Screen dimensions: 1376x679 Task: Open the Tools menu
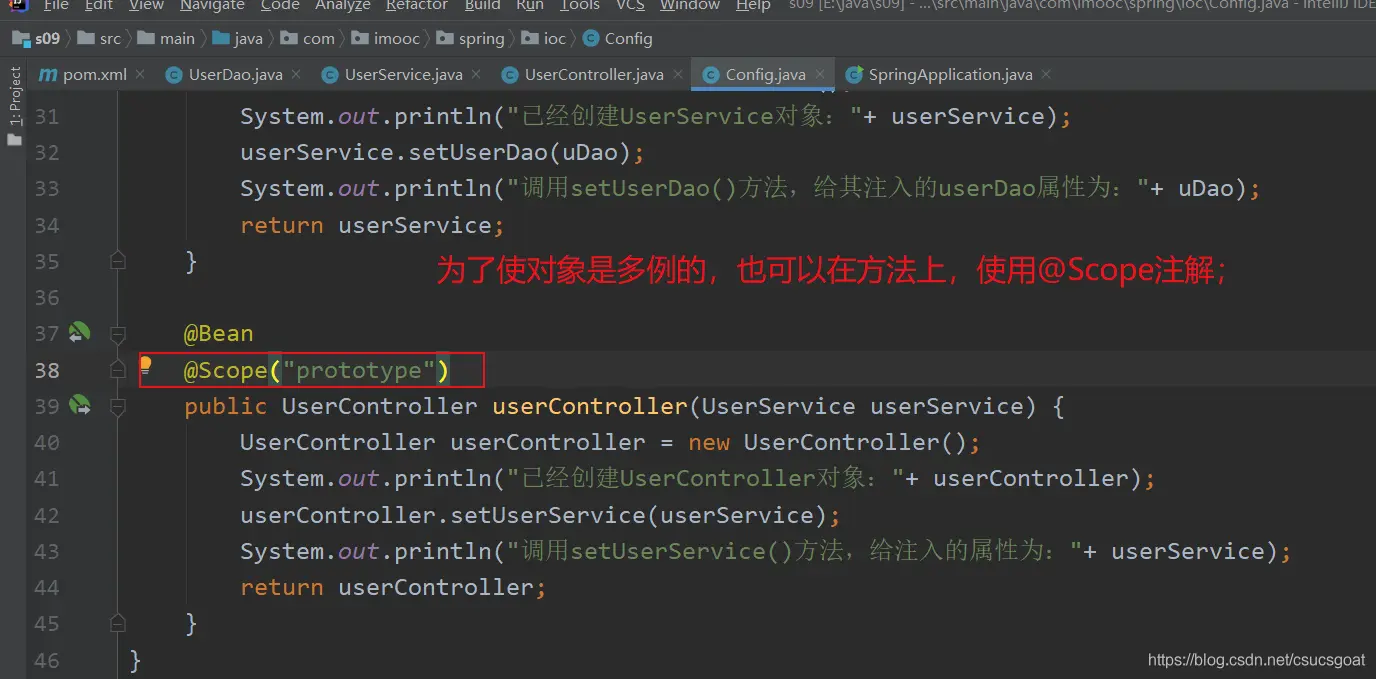tap(580, 5)
